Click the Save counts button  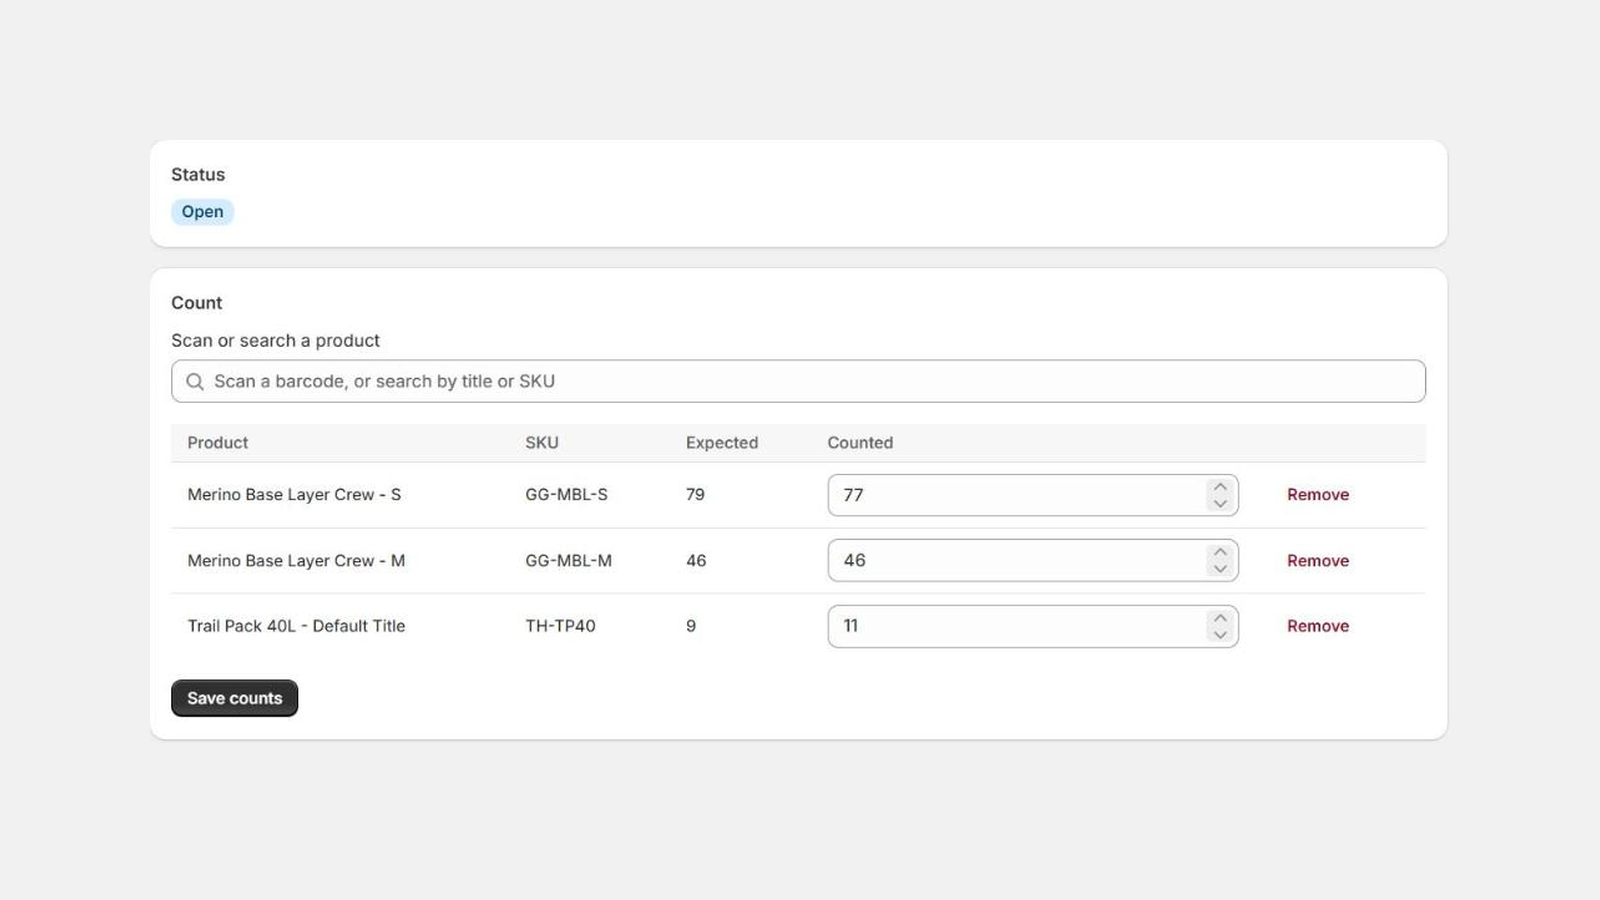tap(235, 698)
